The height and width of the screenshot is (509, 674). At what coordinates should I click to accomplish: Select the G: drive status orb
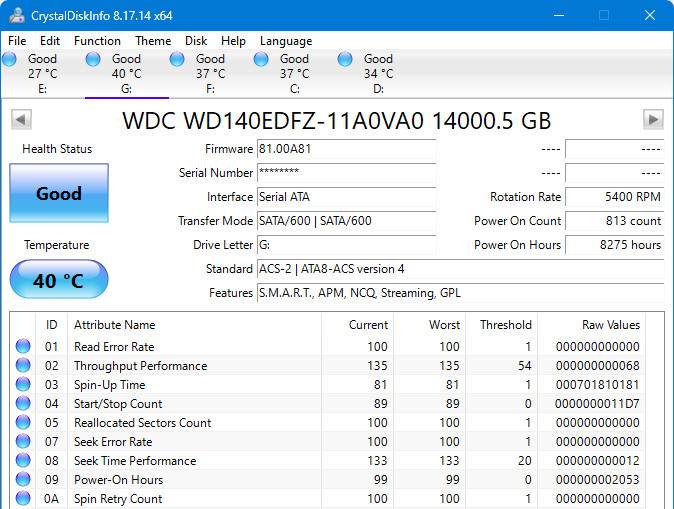94,60
